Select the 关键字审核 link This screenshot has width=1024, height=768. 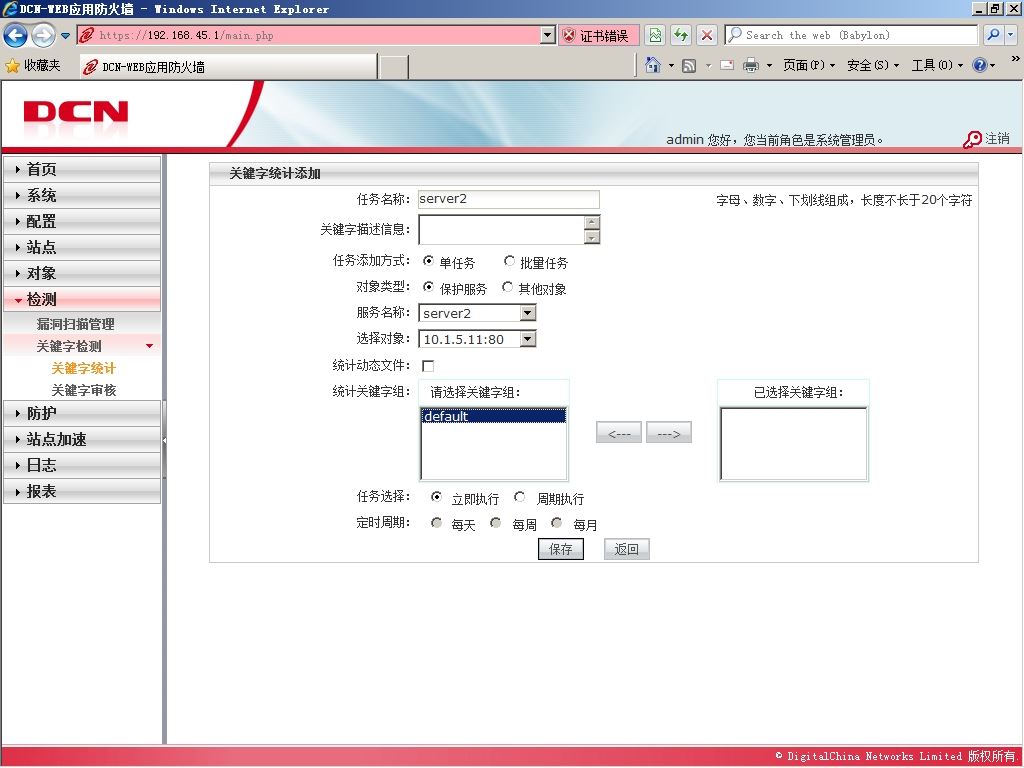pyautogui.click(x=84, y=390)
